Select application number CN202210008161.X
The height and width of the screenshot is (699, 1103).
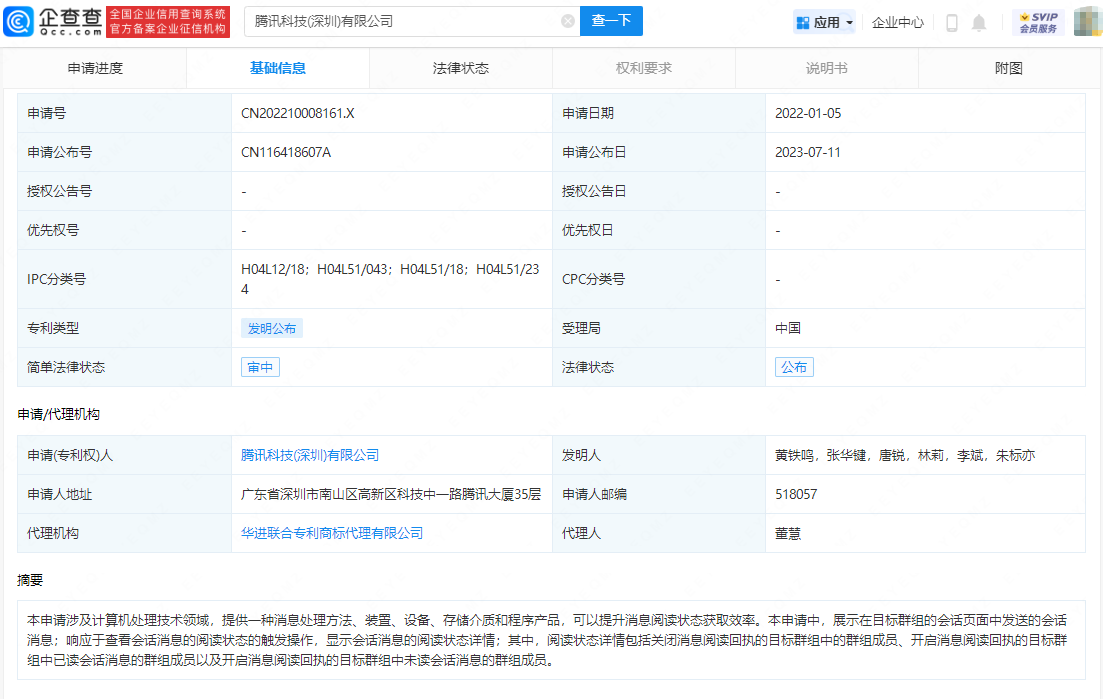298,113
